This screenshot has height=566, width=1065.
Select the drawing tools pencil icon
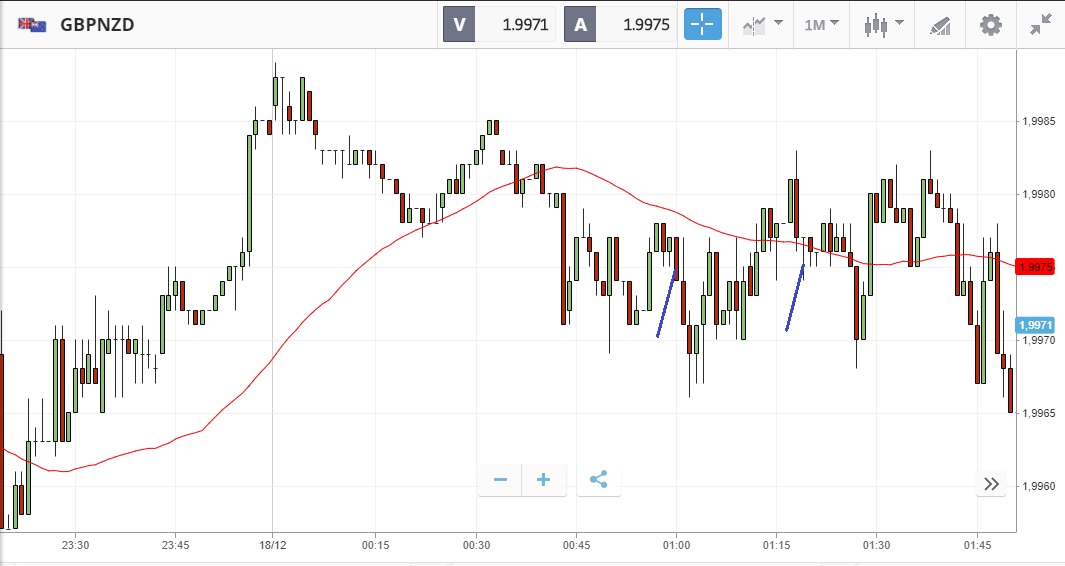pos(940,25)
